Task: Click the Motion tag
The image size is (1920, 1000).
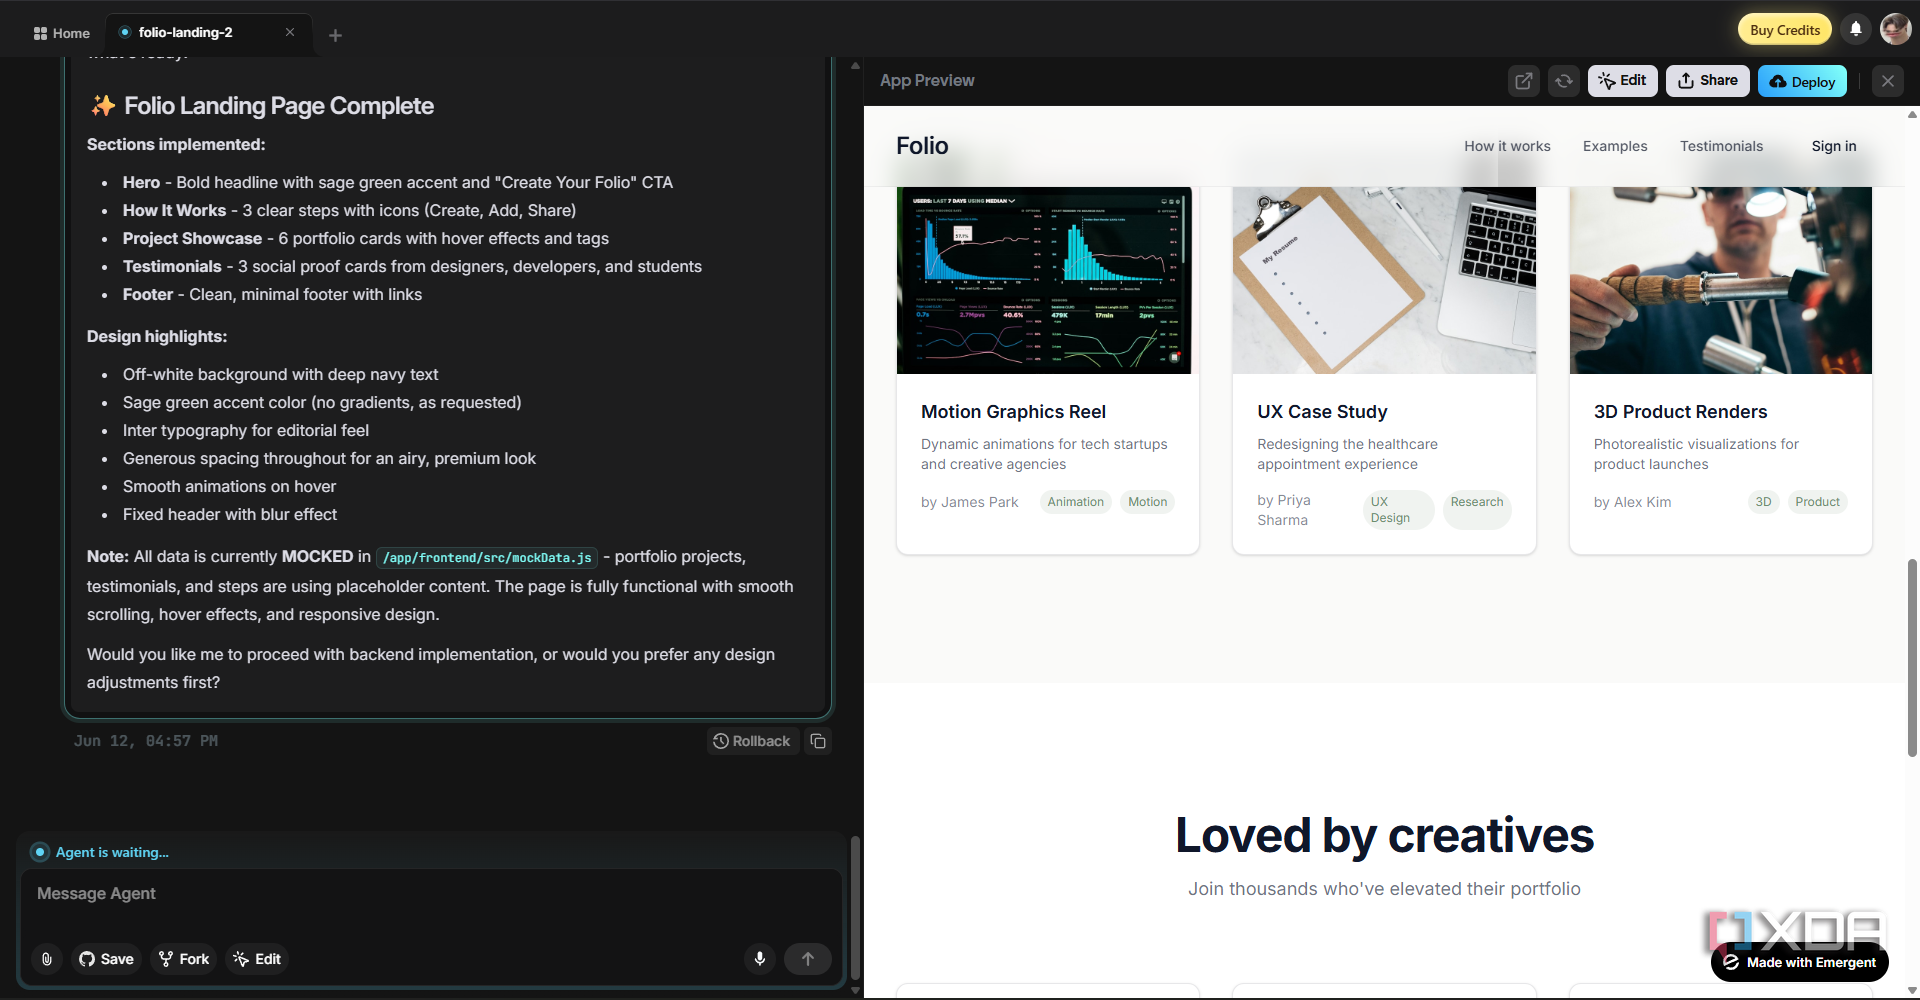Action: tap(1148, 502)
